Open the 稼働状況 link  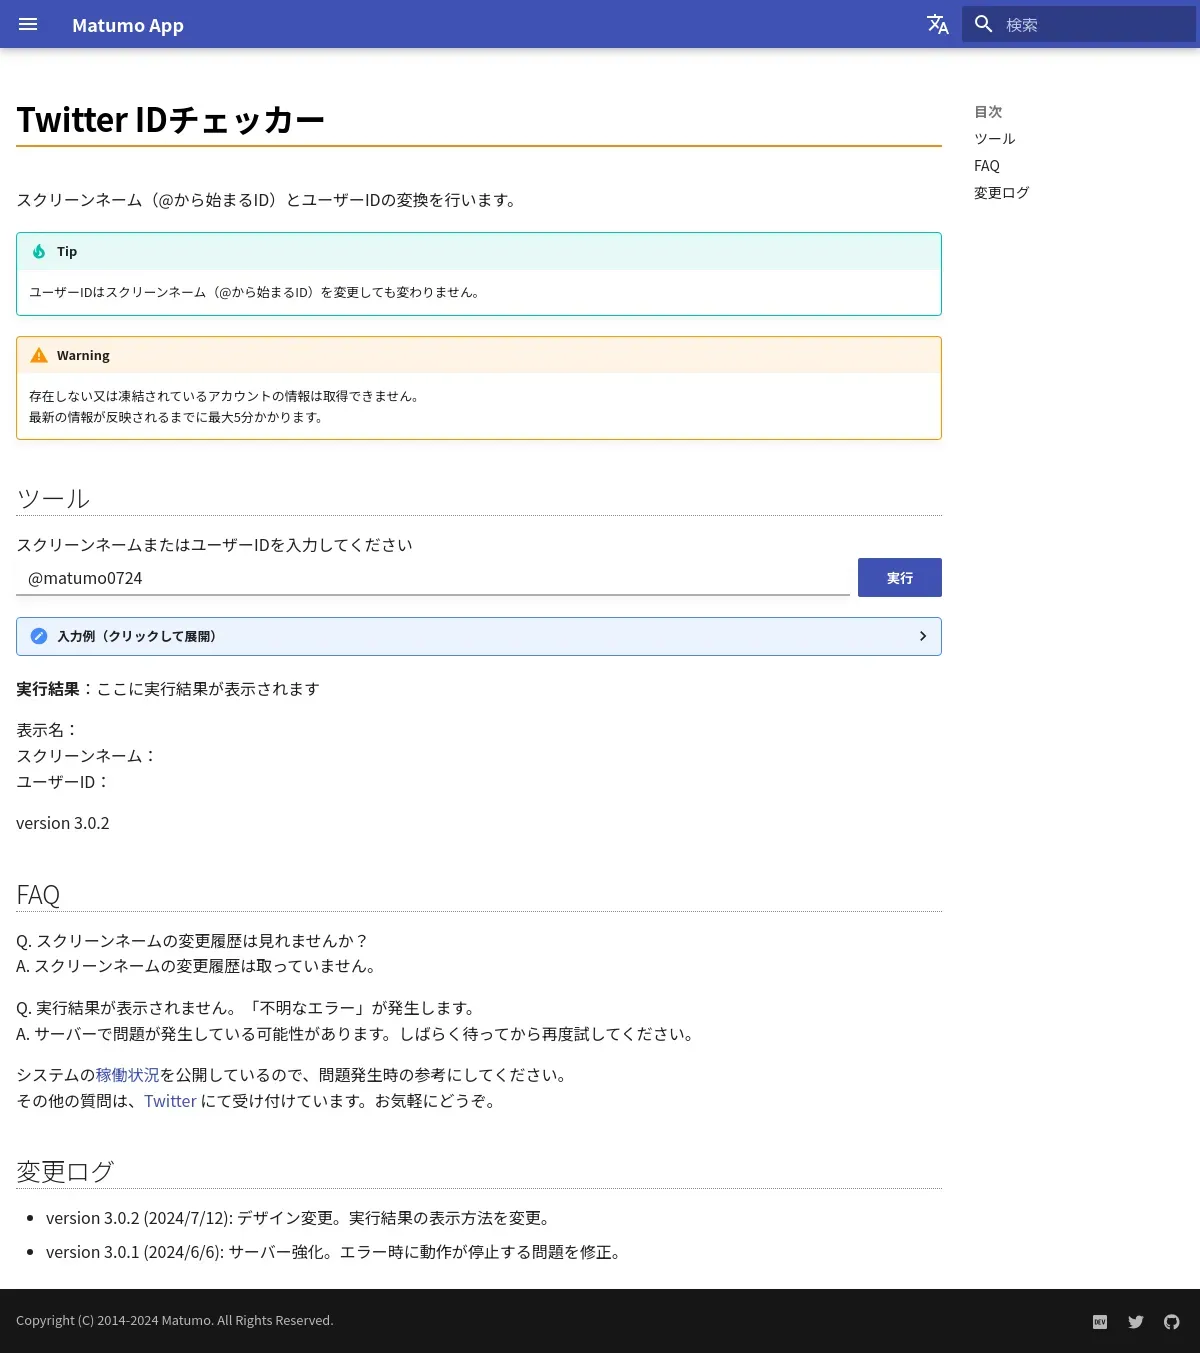tap(128, 1075)
